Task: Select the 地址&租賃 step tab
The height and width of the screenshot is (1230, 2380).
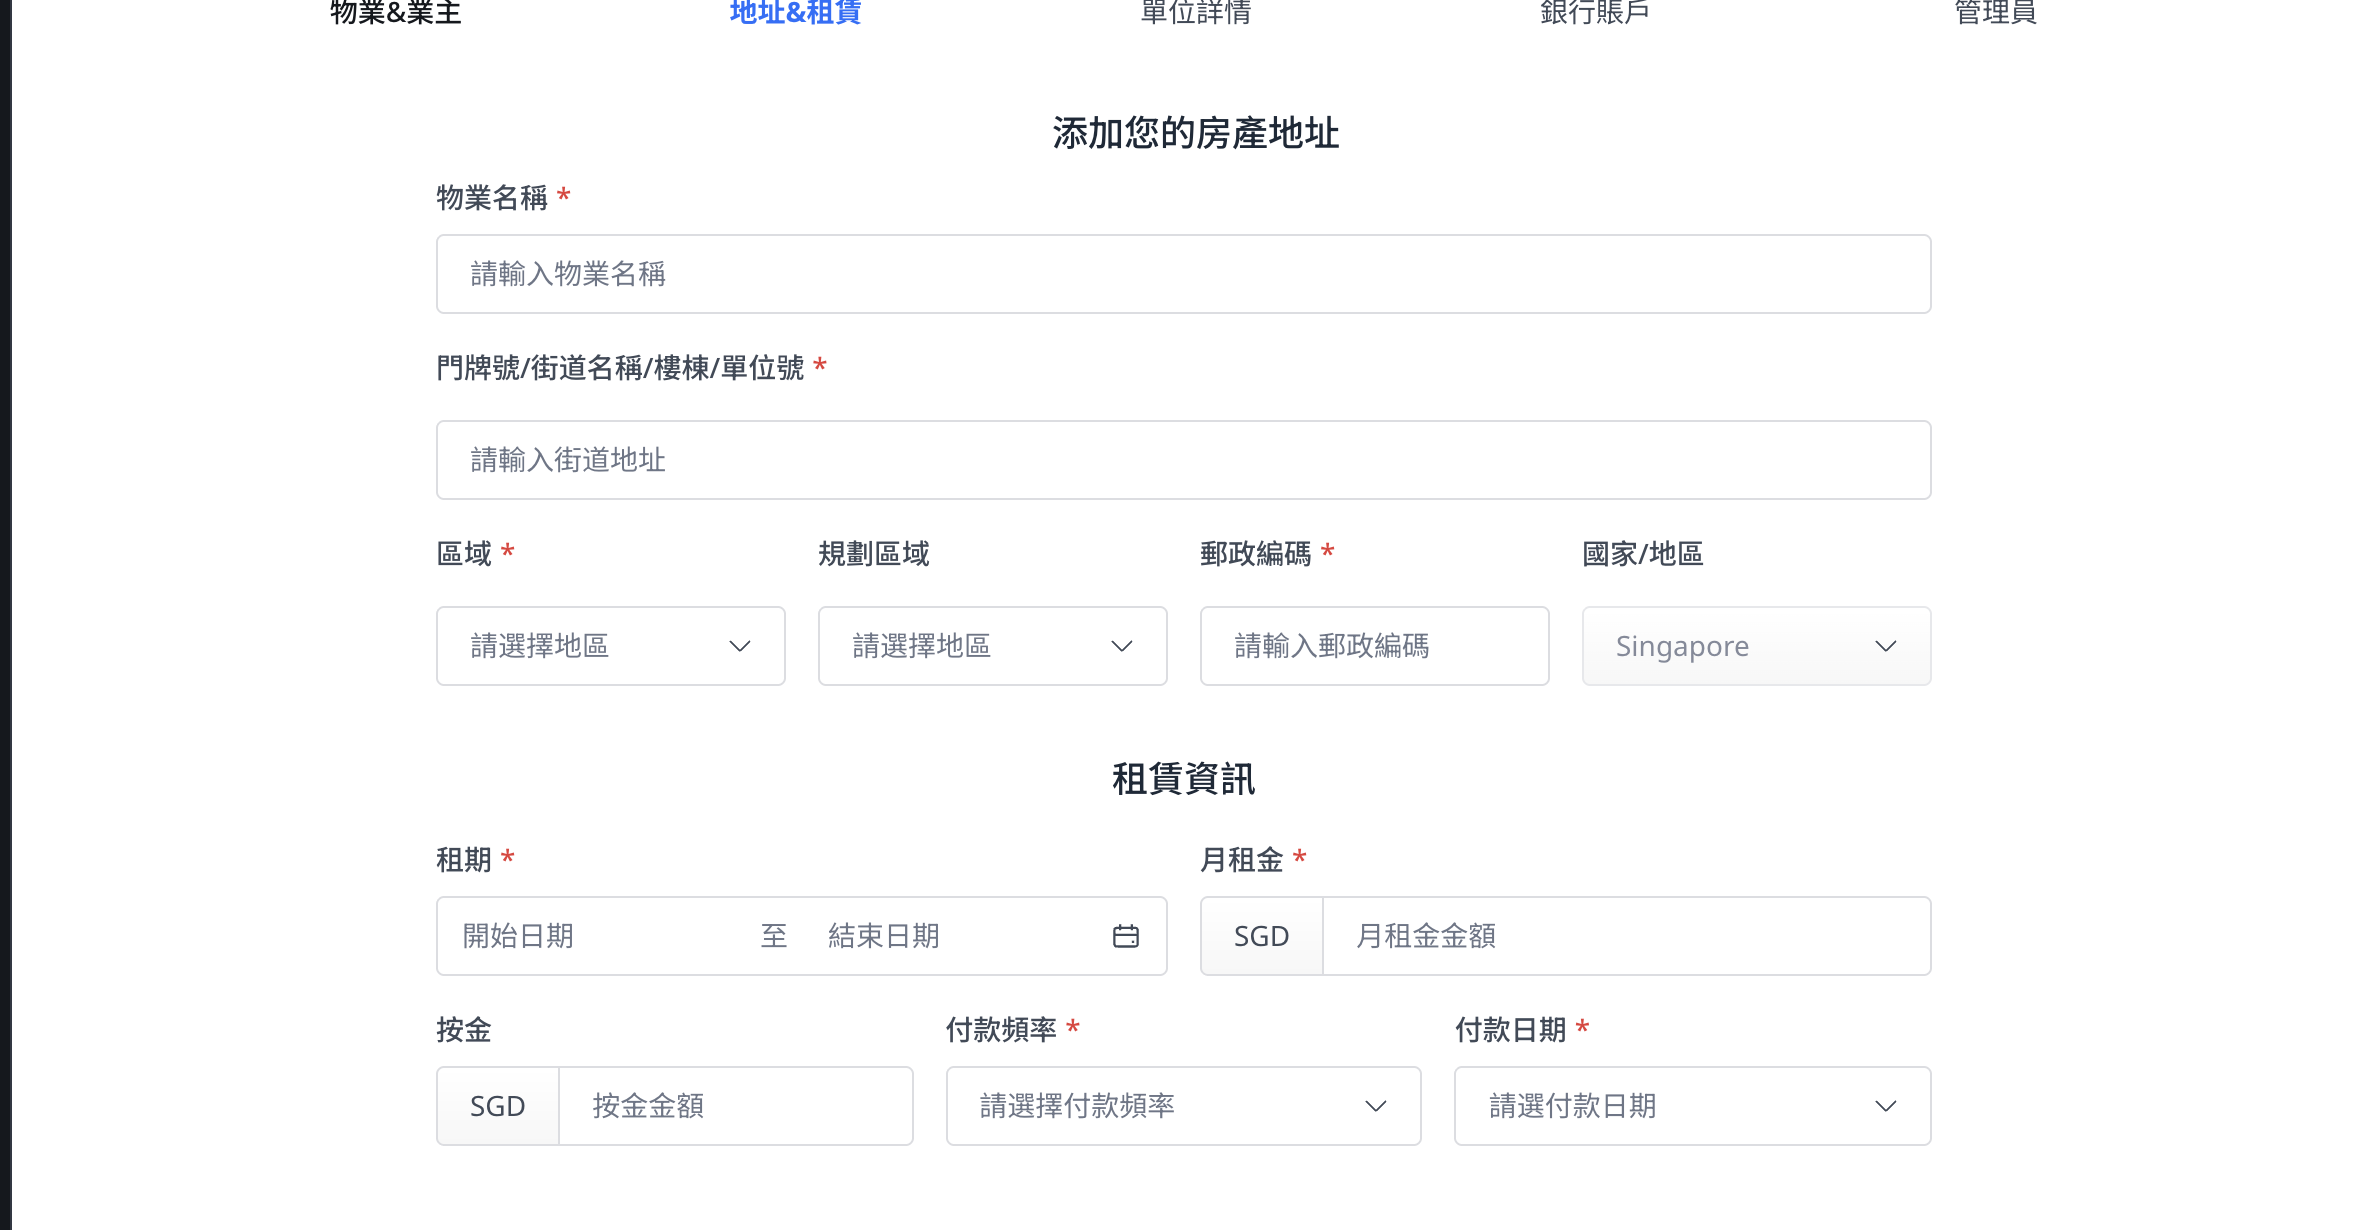Action: pos(796,12)
